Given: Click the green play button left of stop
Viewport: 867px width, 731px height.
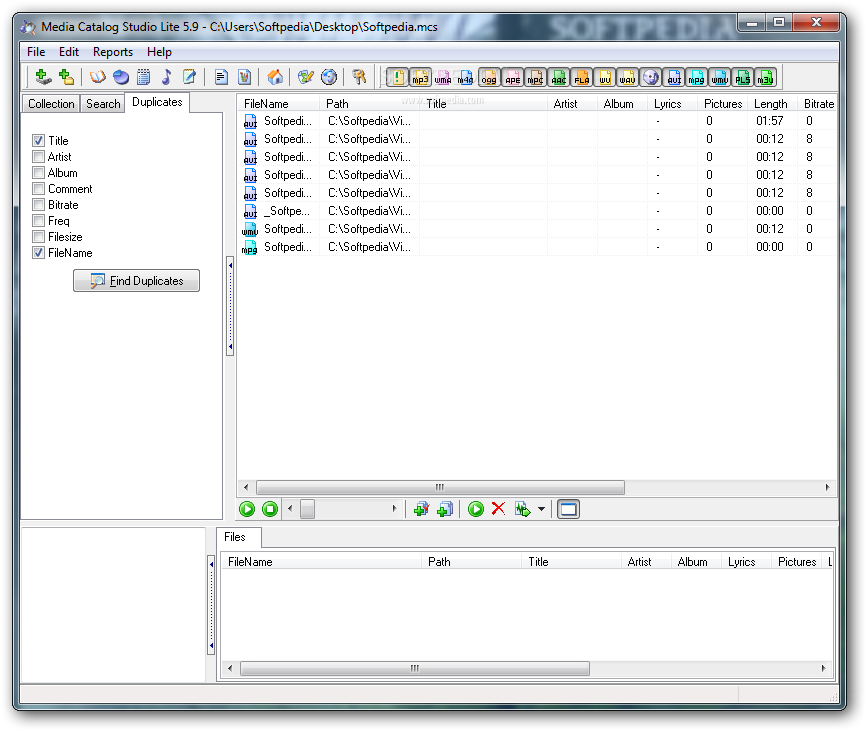Looking at the screenshot, I should [x=247, y=509].
